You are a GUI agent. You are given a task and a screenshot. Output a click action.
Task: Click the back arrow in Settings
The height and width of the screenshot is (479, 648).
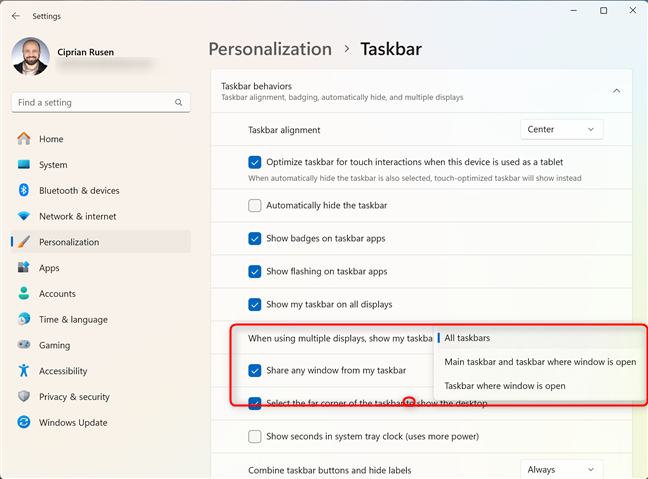pos(16,16)
